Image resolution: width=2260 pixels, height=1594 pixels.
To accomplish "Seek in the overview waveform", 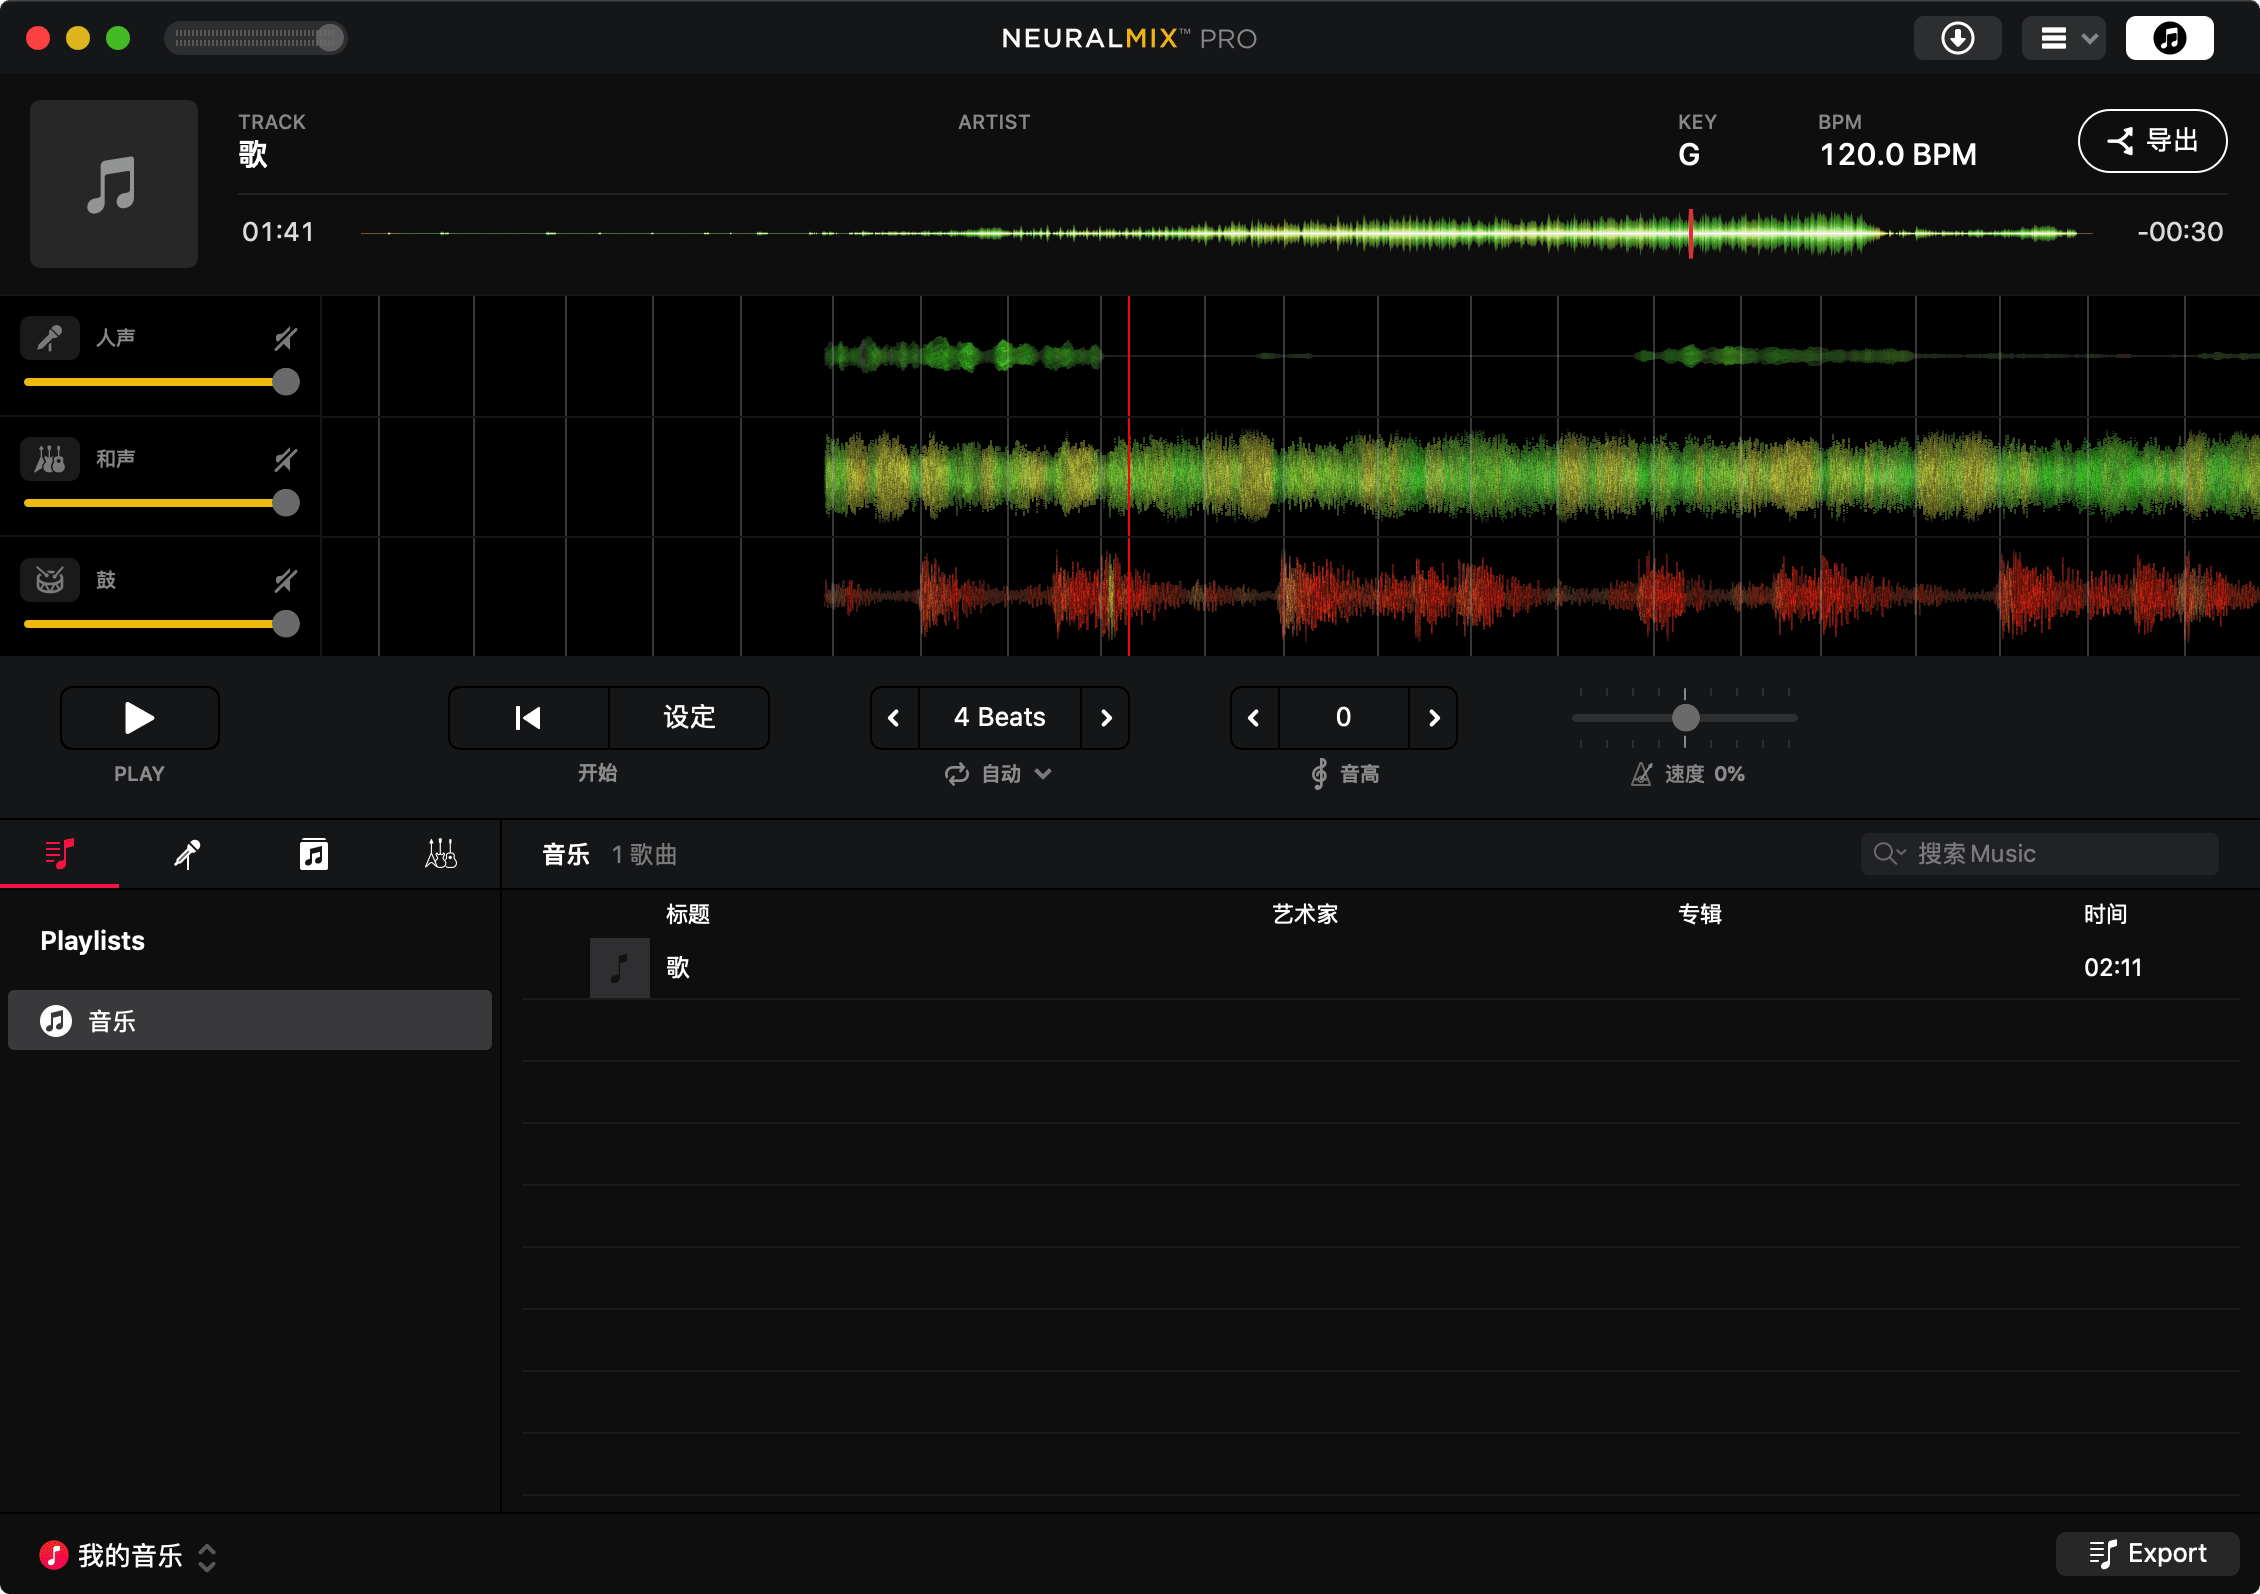I will (x=1225, y=233).
